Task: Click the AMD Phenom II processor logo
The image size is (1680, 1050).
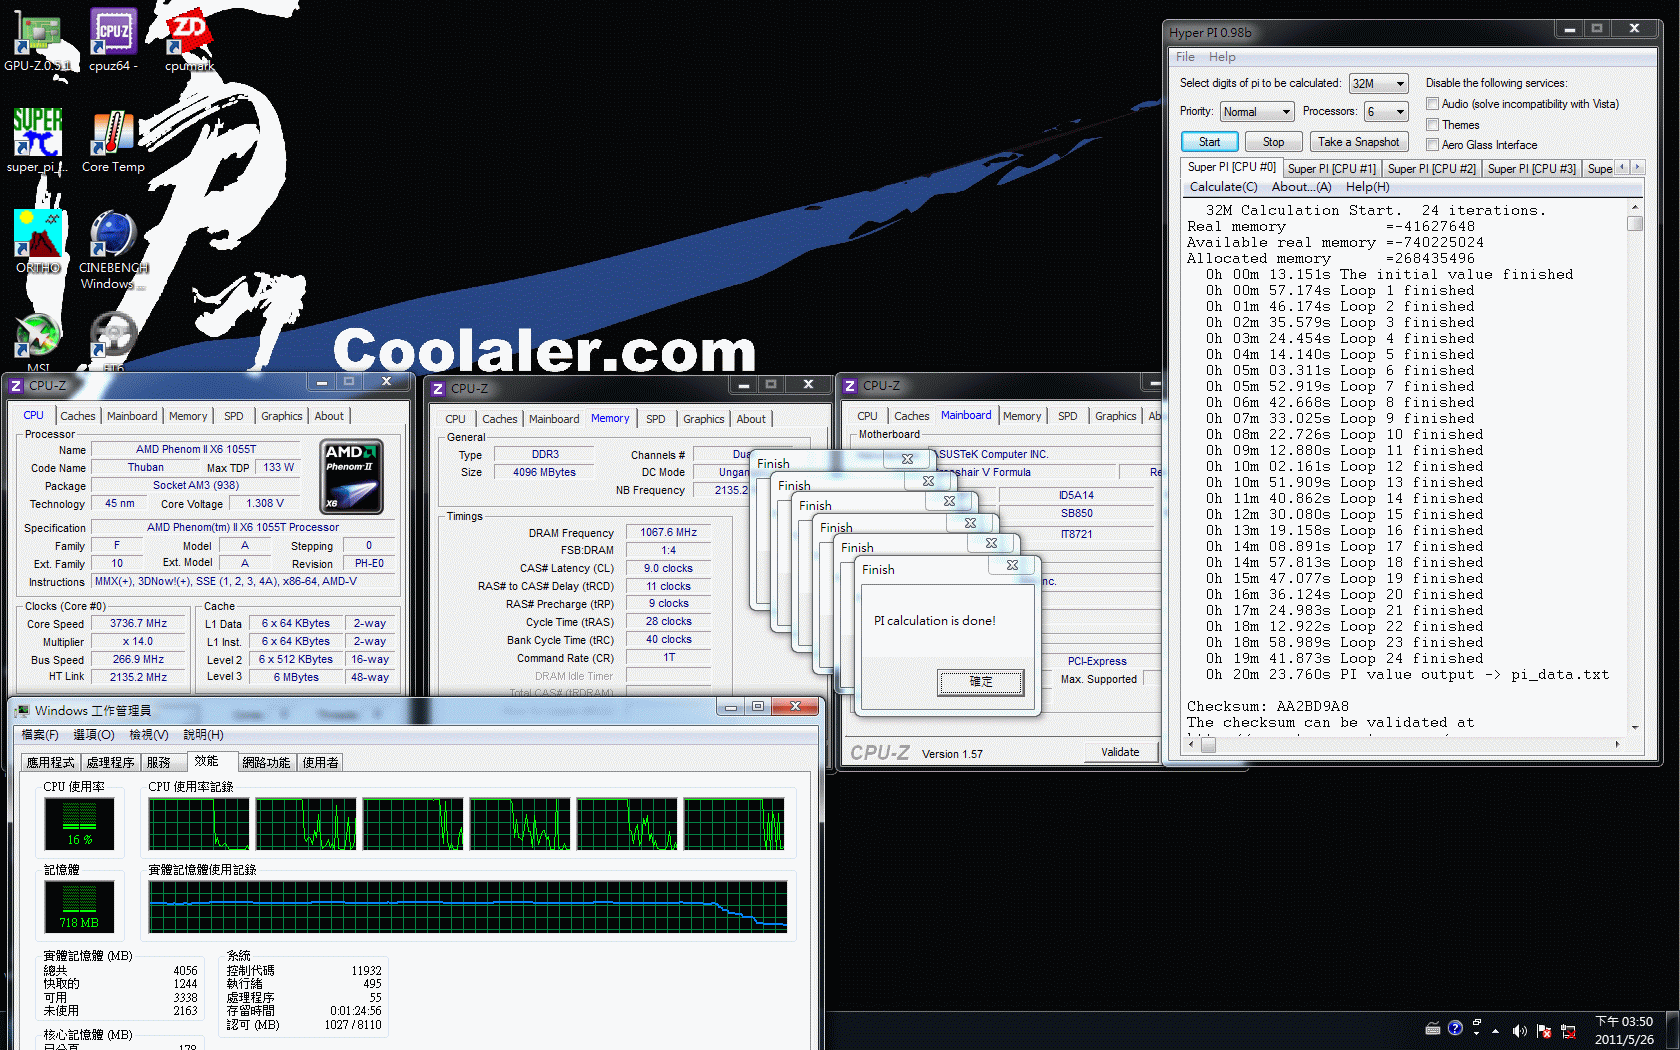Action: click(x=351, y=476)
